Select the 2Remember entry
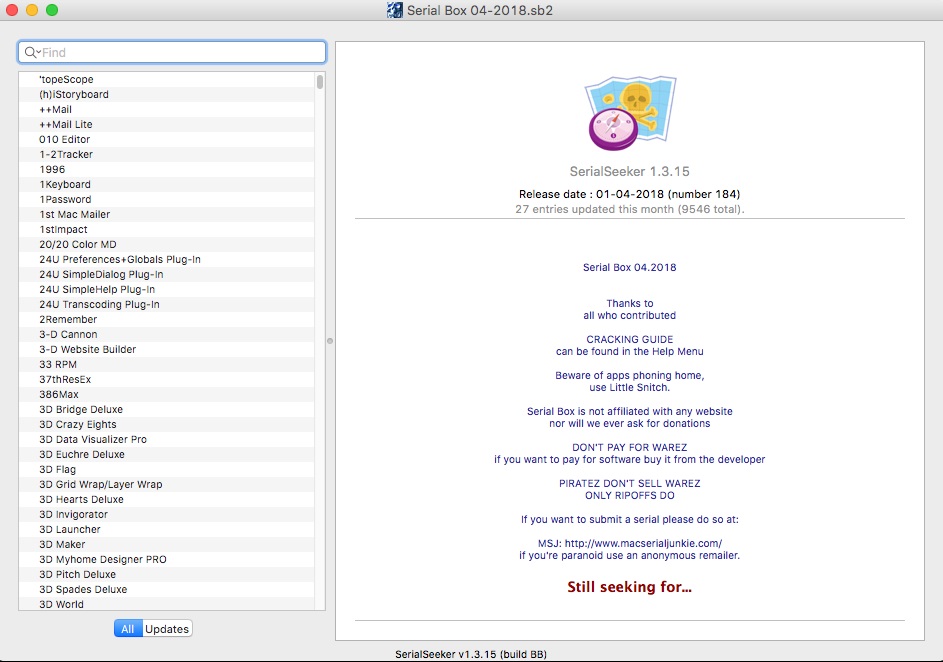This screenshot has height=662, width=943. pyautogui.click(x=167, y=320)
